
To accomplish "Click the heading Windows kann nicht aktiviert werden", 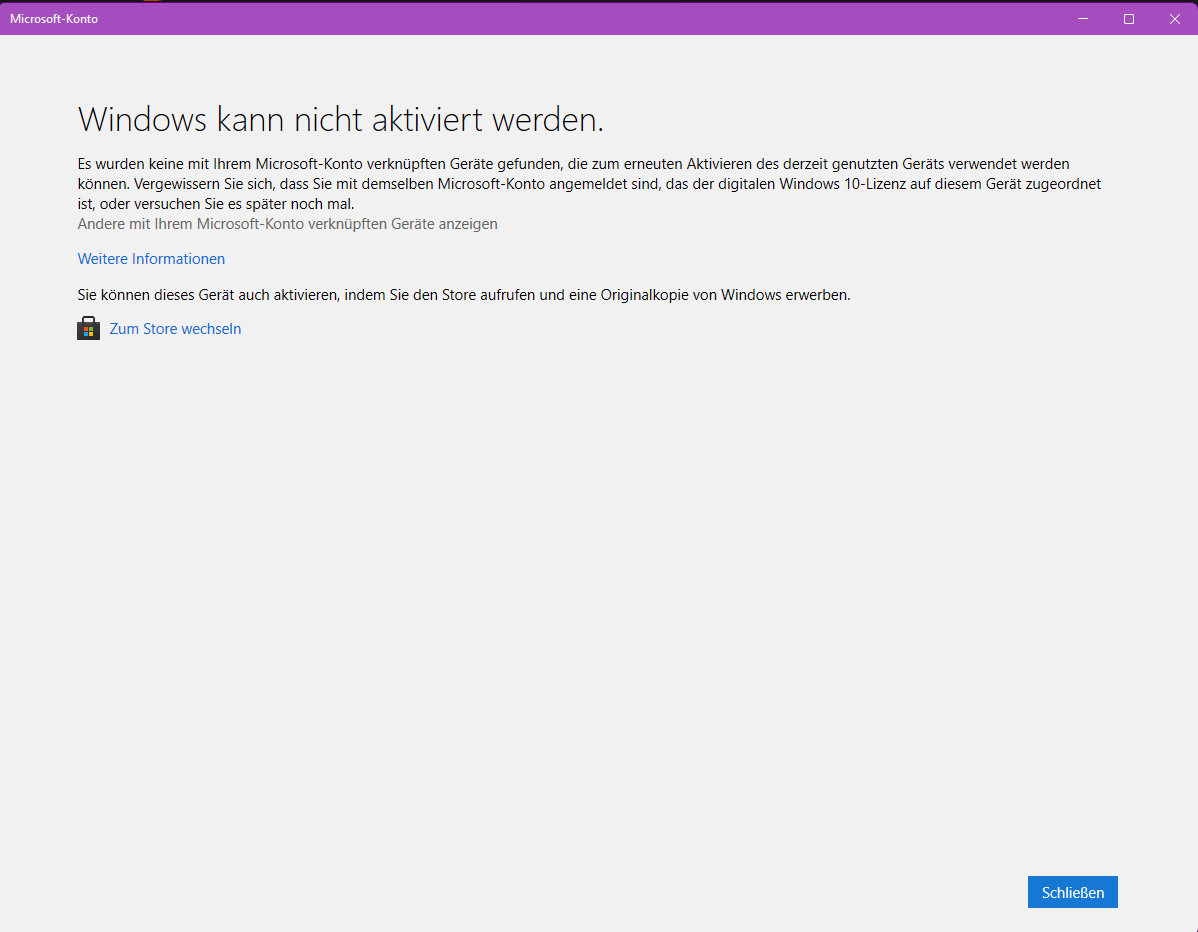I will coord(341,119).
